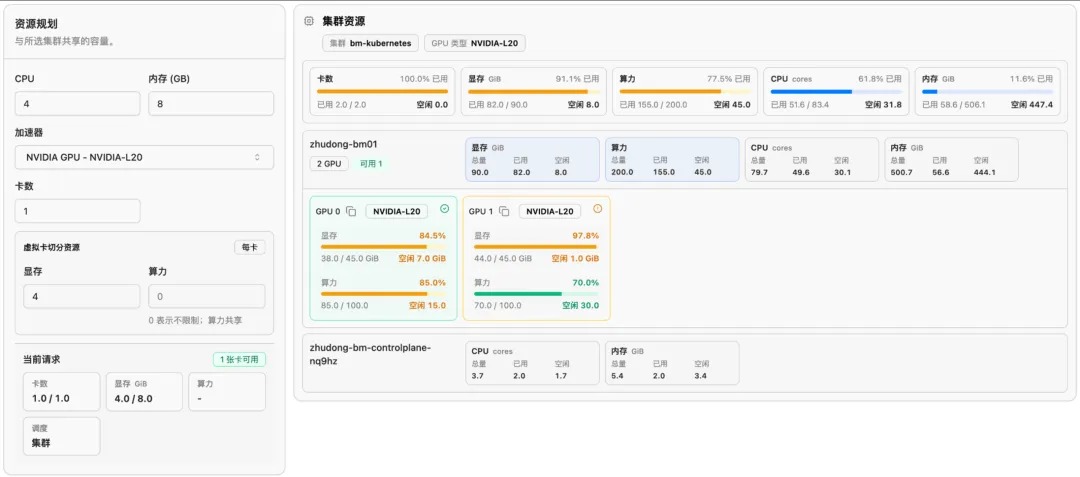Viewport: 1080px width, 477px height.
Task: Click the 显存 4.0 / 8.0 request card
Action: tap(144, 392)
